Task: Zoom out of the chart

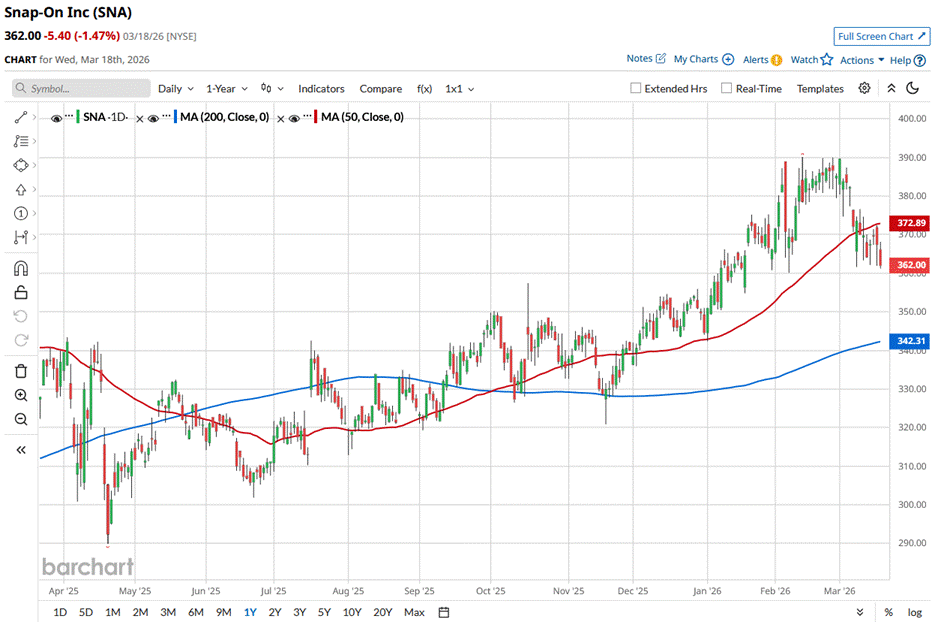Action: click(21, 419)
